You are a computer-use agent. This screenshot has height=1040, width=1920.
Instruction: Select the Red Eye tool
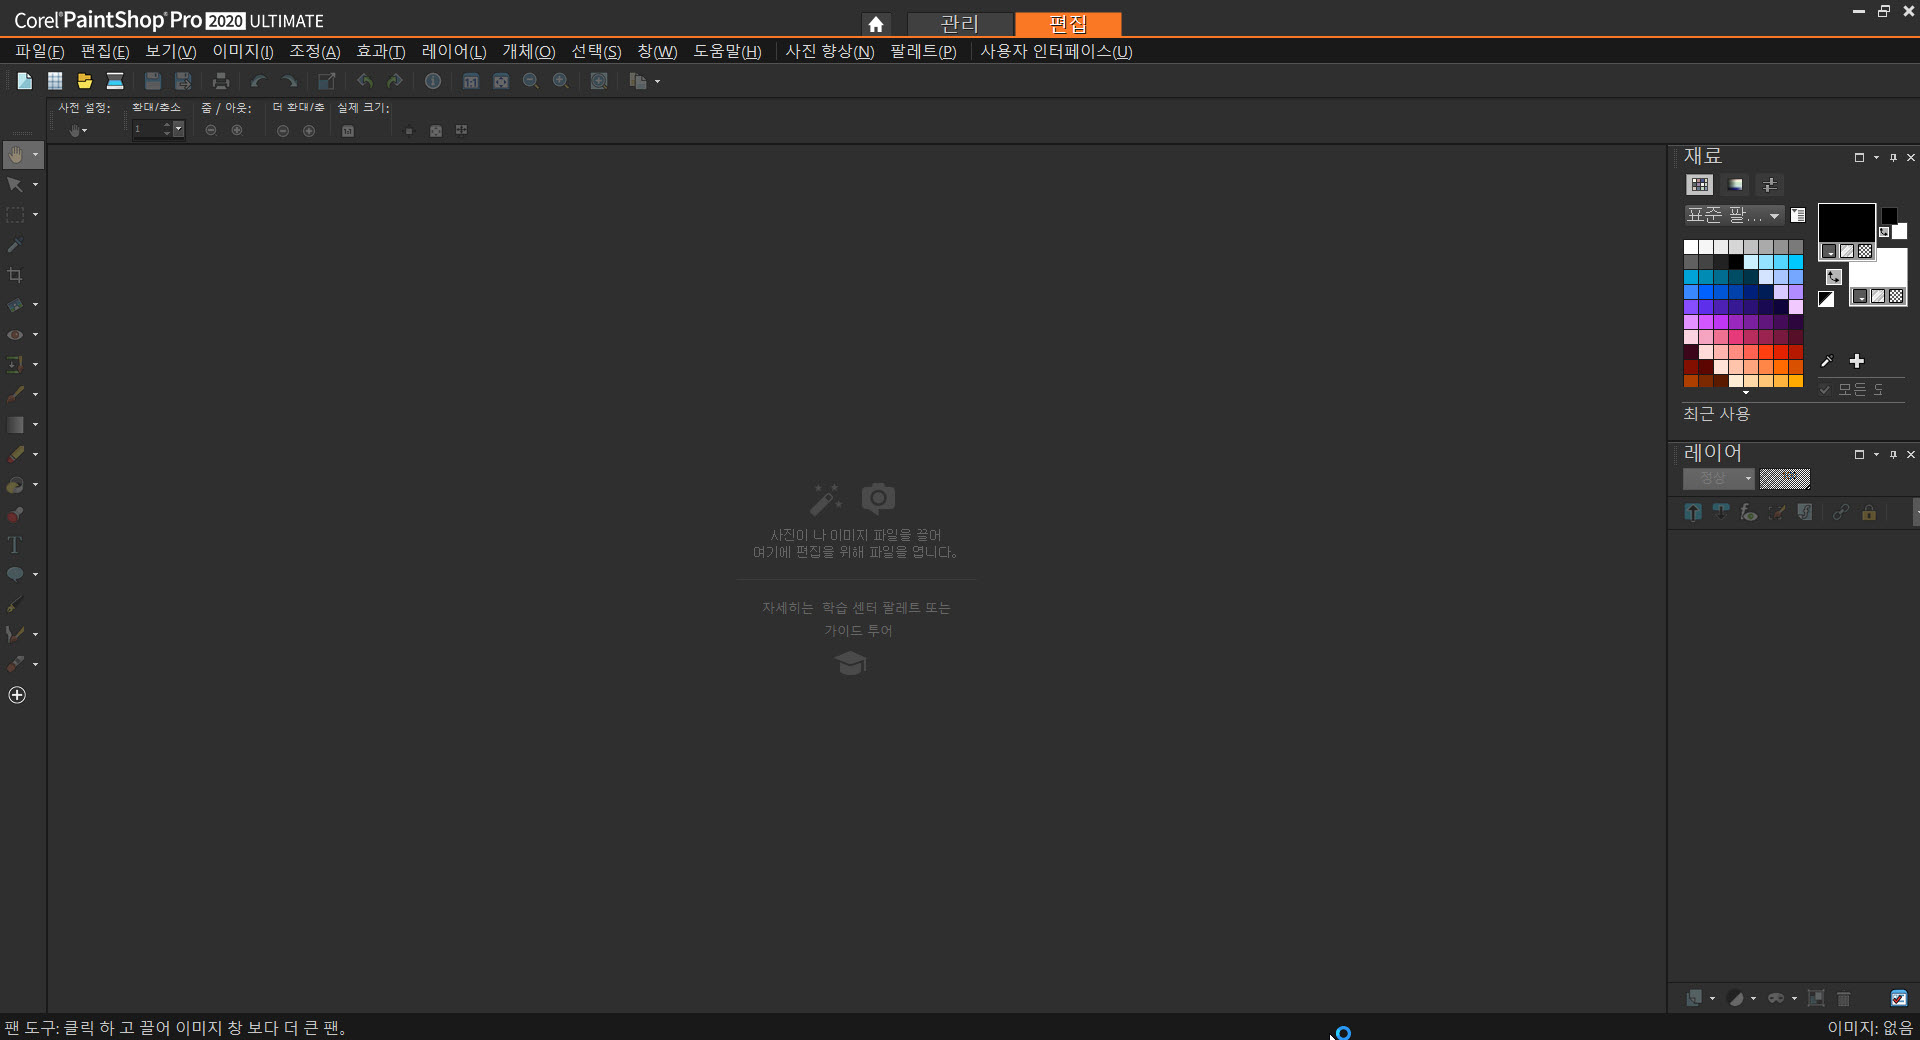tap(15, 335)
